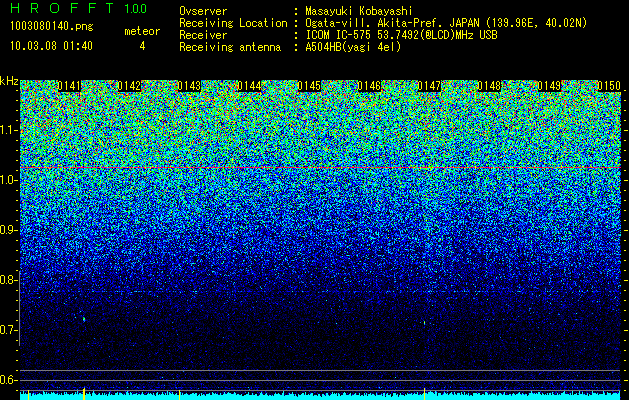This screenshot has width=629, height=400.
Task: Click the ICOM IC-575 receiver text
Action: tap(401, 35)
